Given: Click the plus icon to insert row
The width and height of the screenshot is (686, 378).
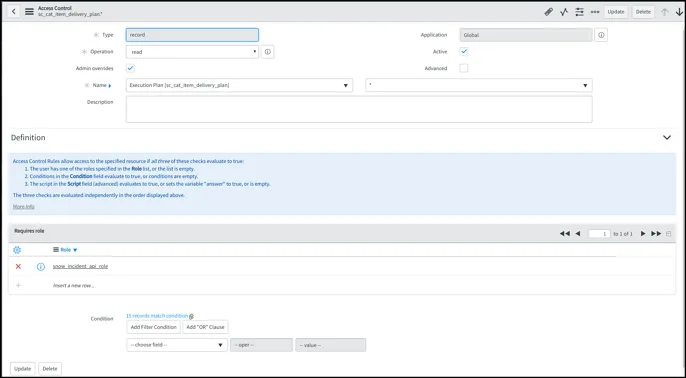Looking at the screenshot, I should [x=18, y=285].
